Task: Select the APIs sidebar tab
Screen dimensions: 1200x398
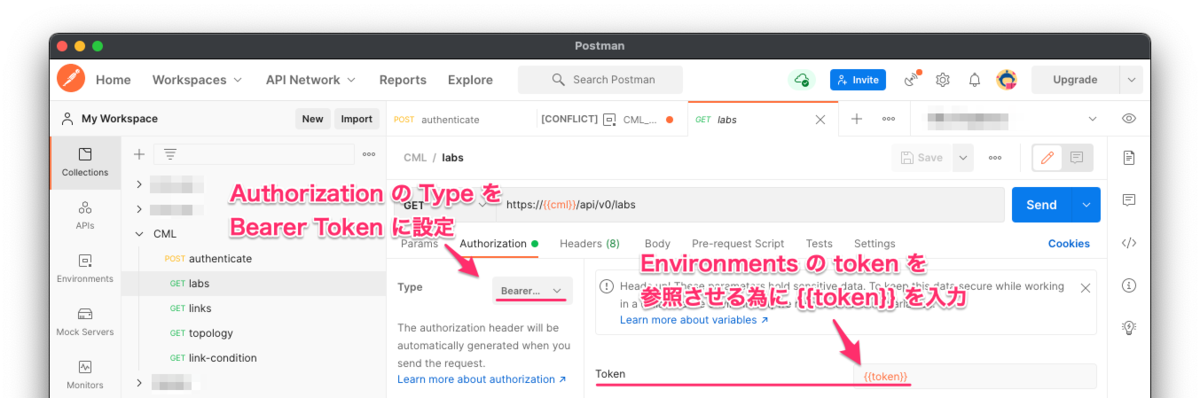Action: [x=85, y=216]
